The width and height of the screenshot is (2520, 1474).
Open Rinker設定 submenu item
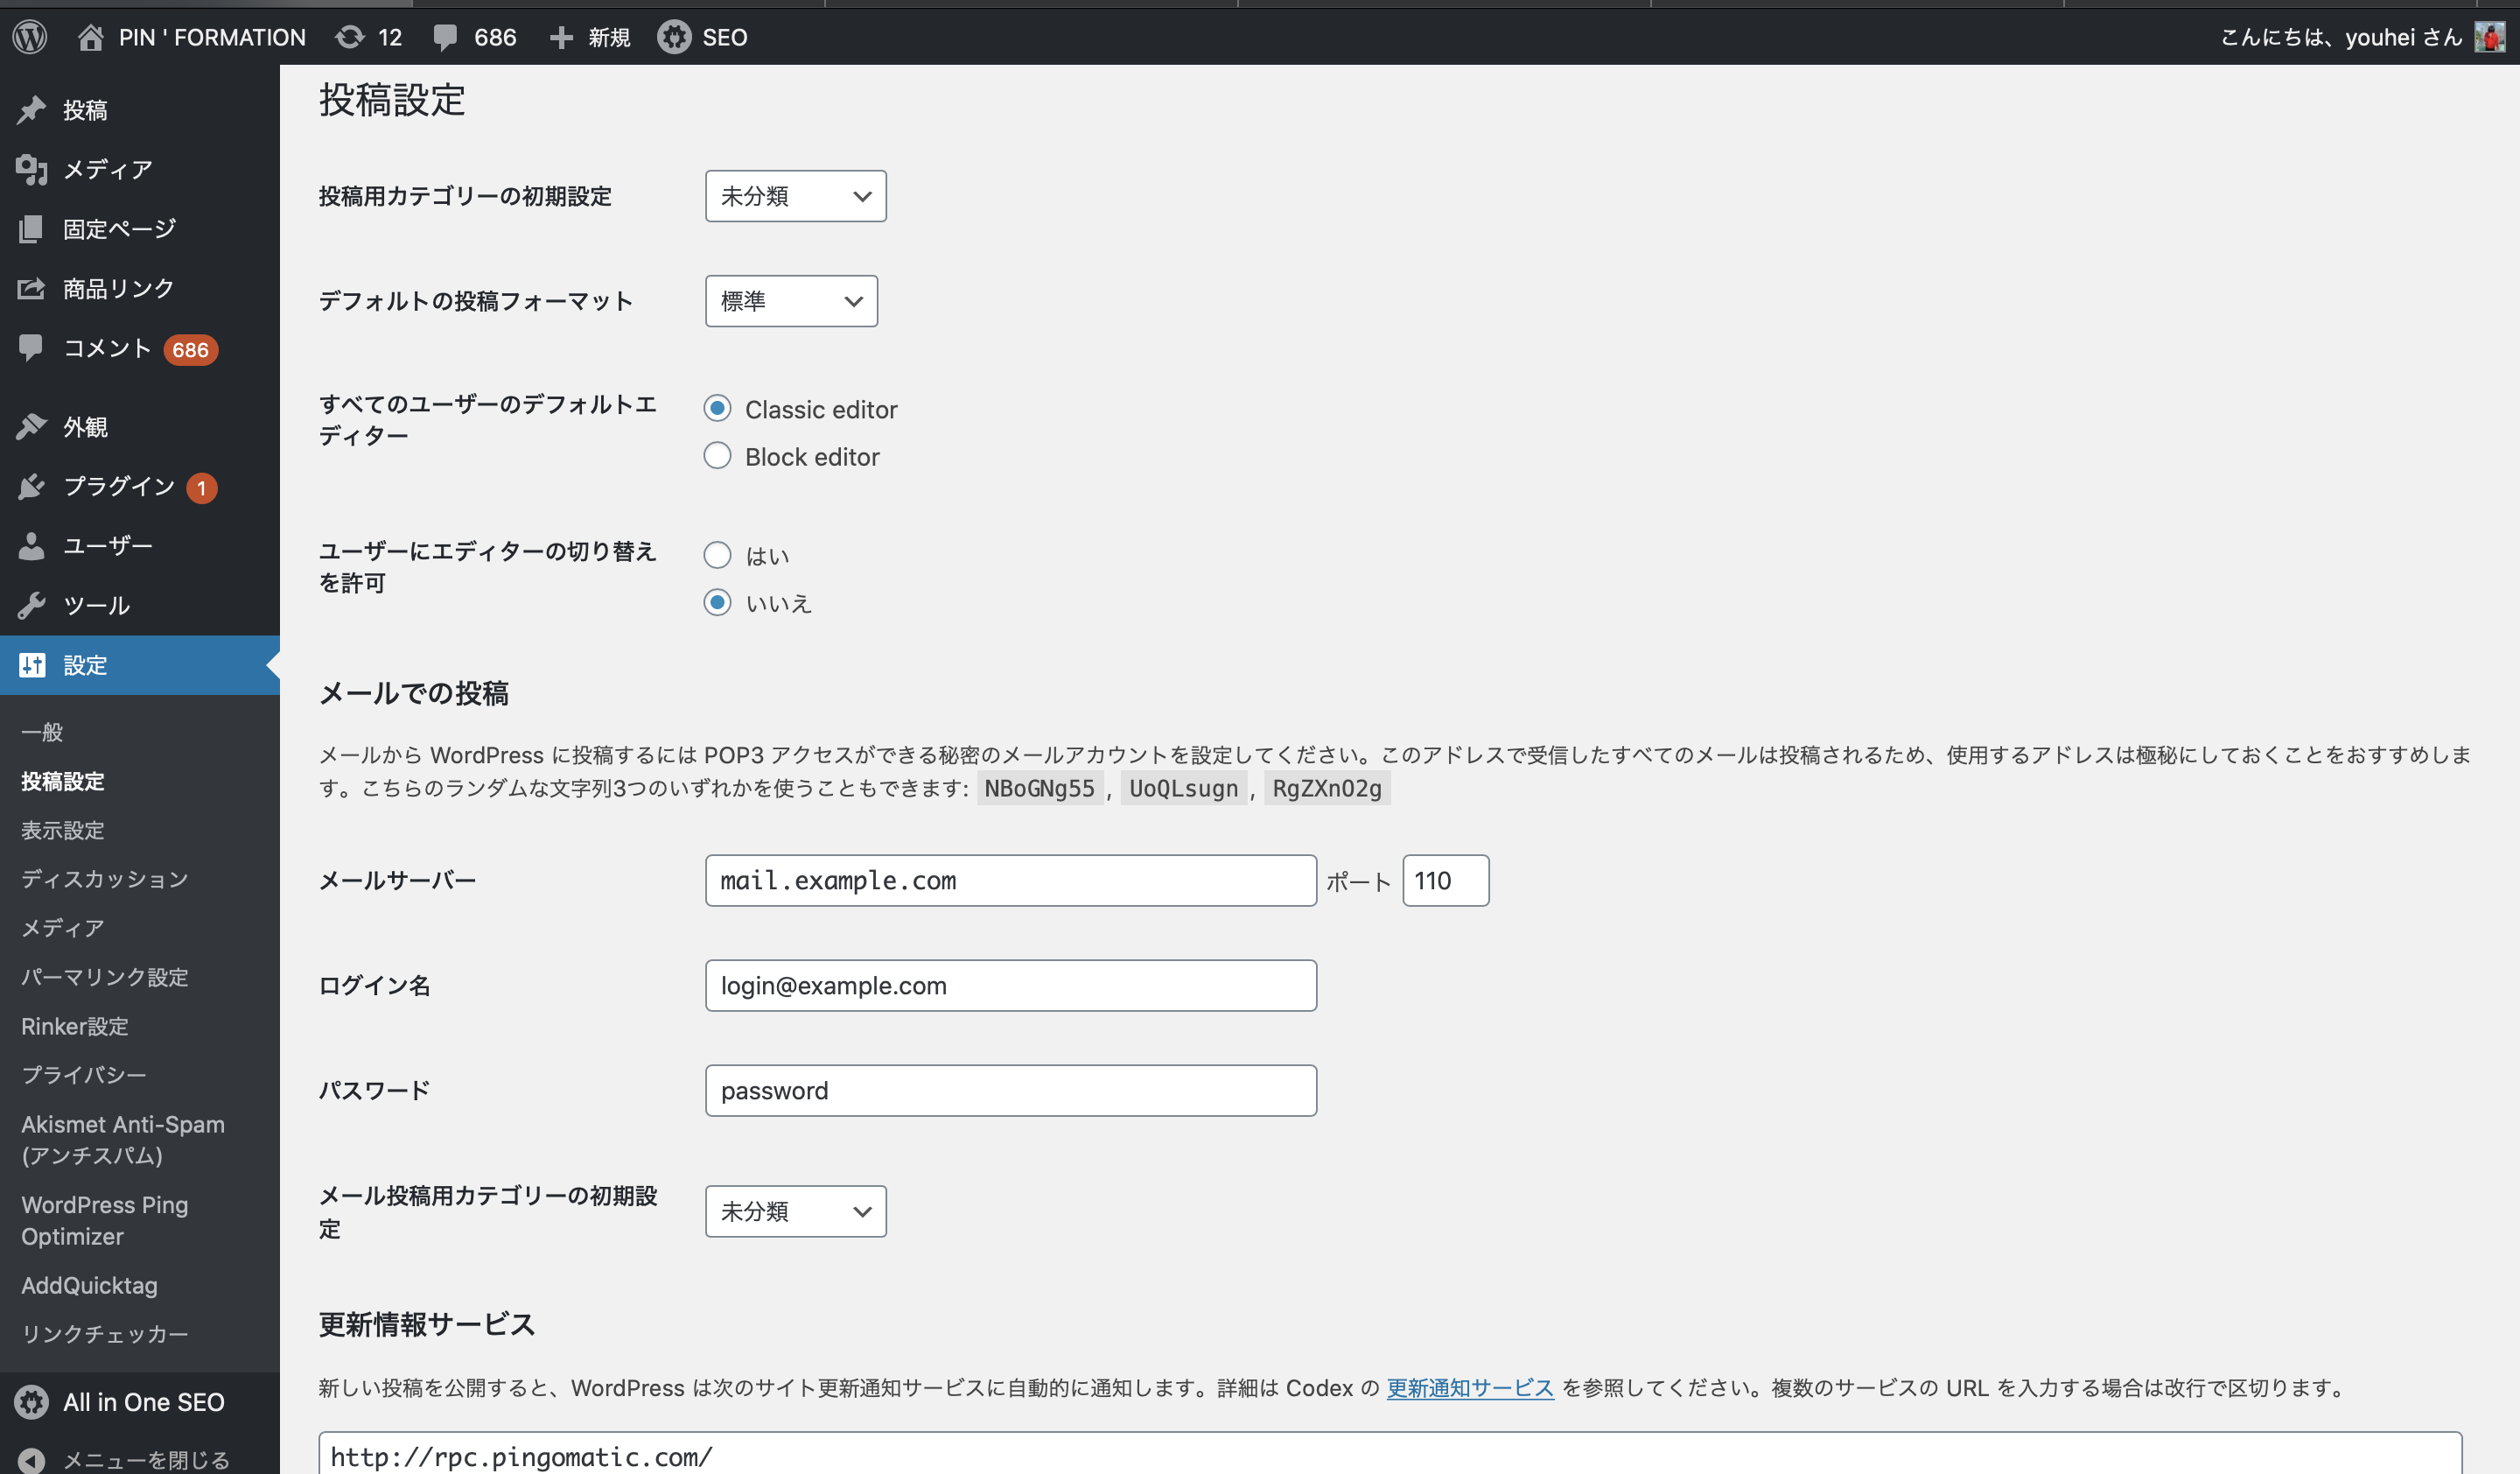75,1026
